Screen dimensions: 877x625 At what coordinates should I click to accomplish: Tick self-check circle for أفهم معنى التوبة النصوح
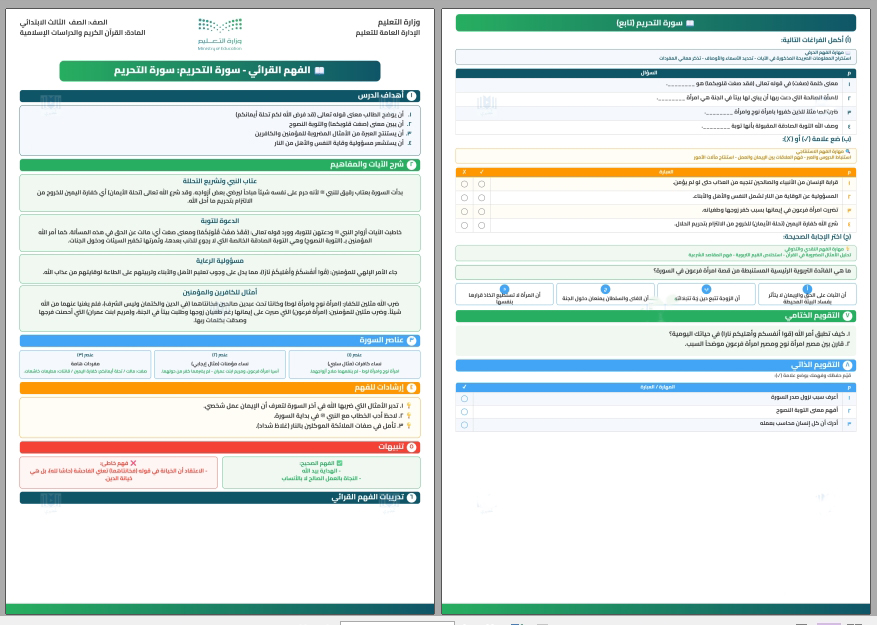pyautogui.click(x=464, y=412)
